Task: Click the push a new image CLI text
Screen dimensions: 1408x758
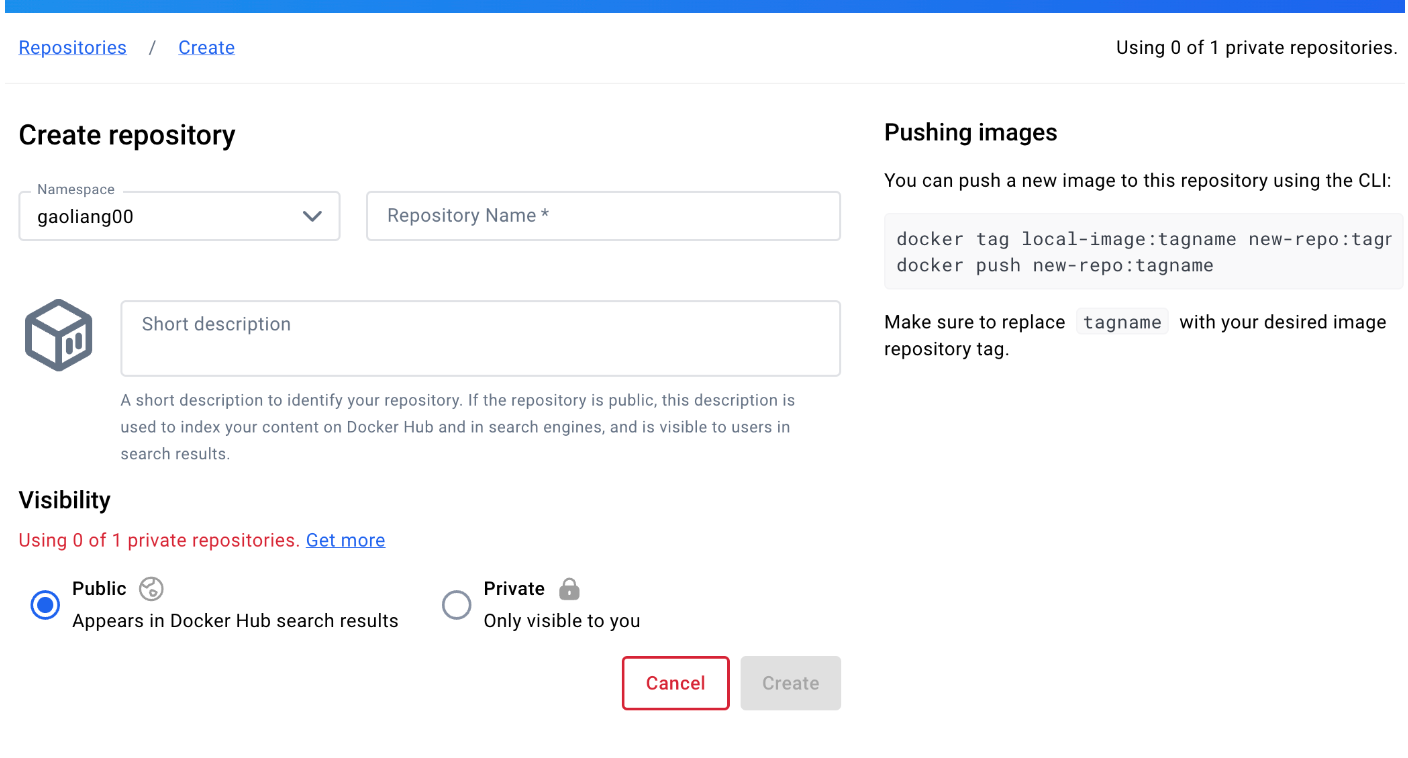Action: (x=1138, y=181)
